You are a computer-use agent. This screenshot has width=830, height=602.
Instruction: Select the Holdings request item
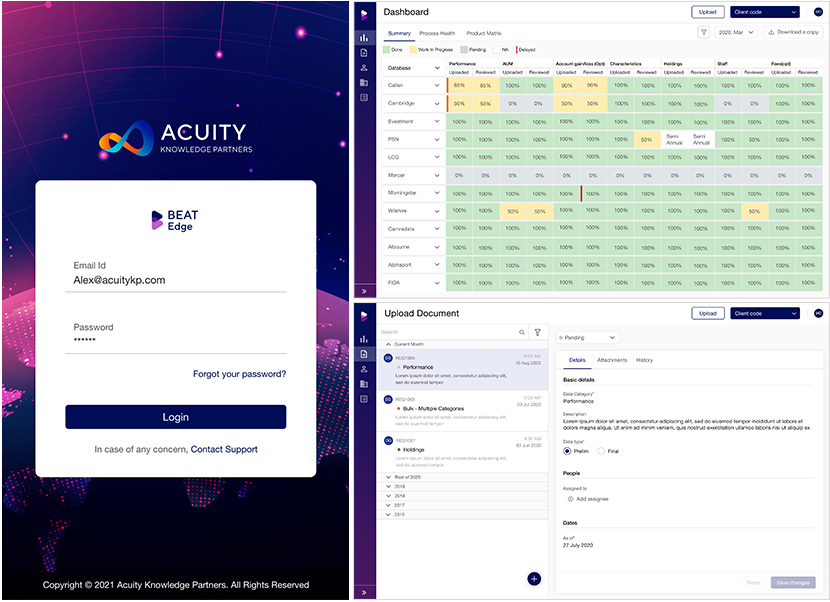[x=463, y=452]
